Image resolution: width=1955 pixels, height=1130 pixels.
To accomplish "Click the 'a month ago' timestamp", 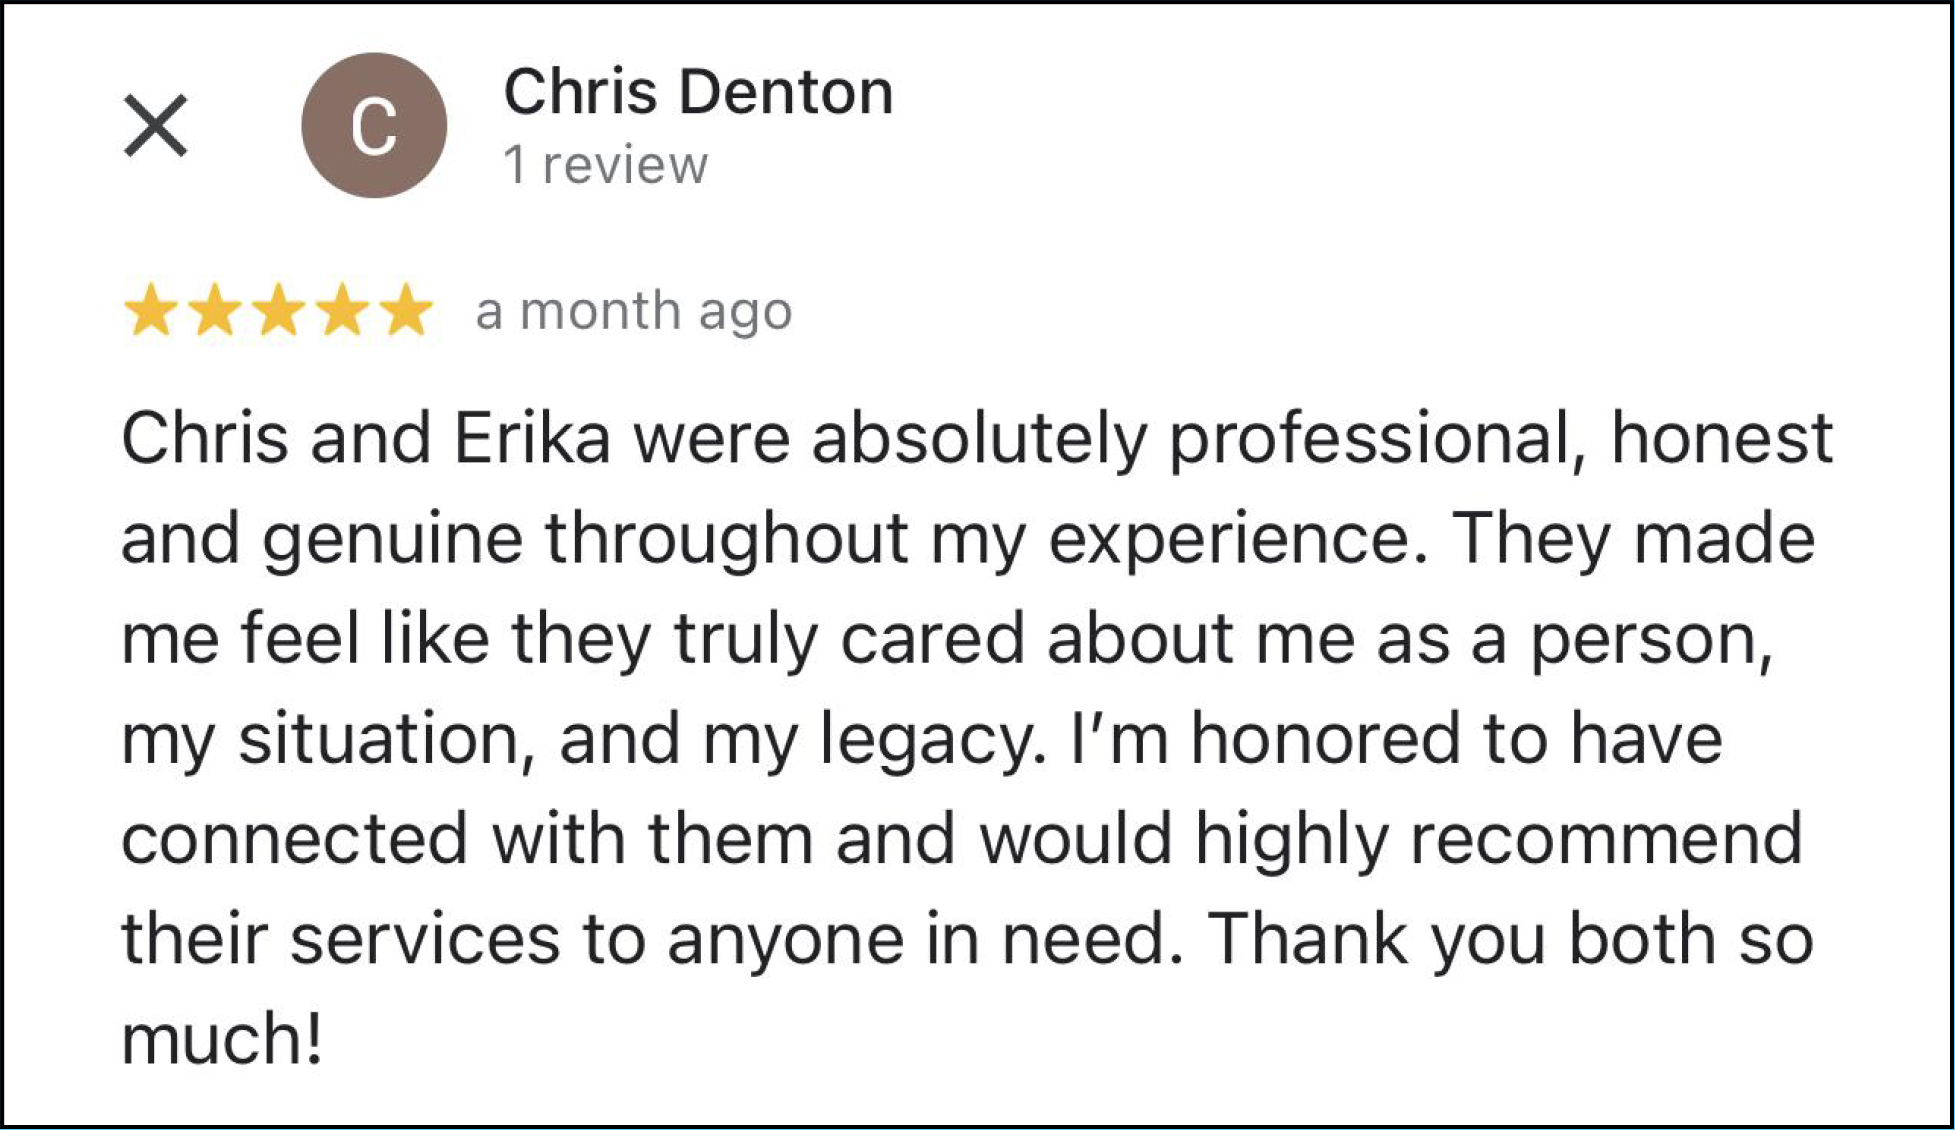I will pyautogui.click(x=633, y=310).
